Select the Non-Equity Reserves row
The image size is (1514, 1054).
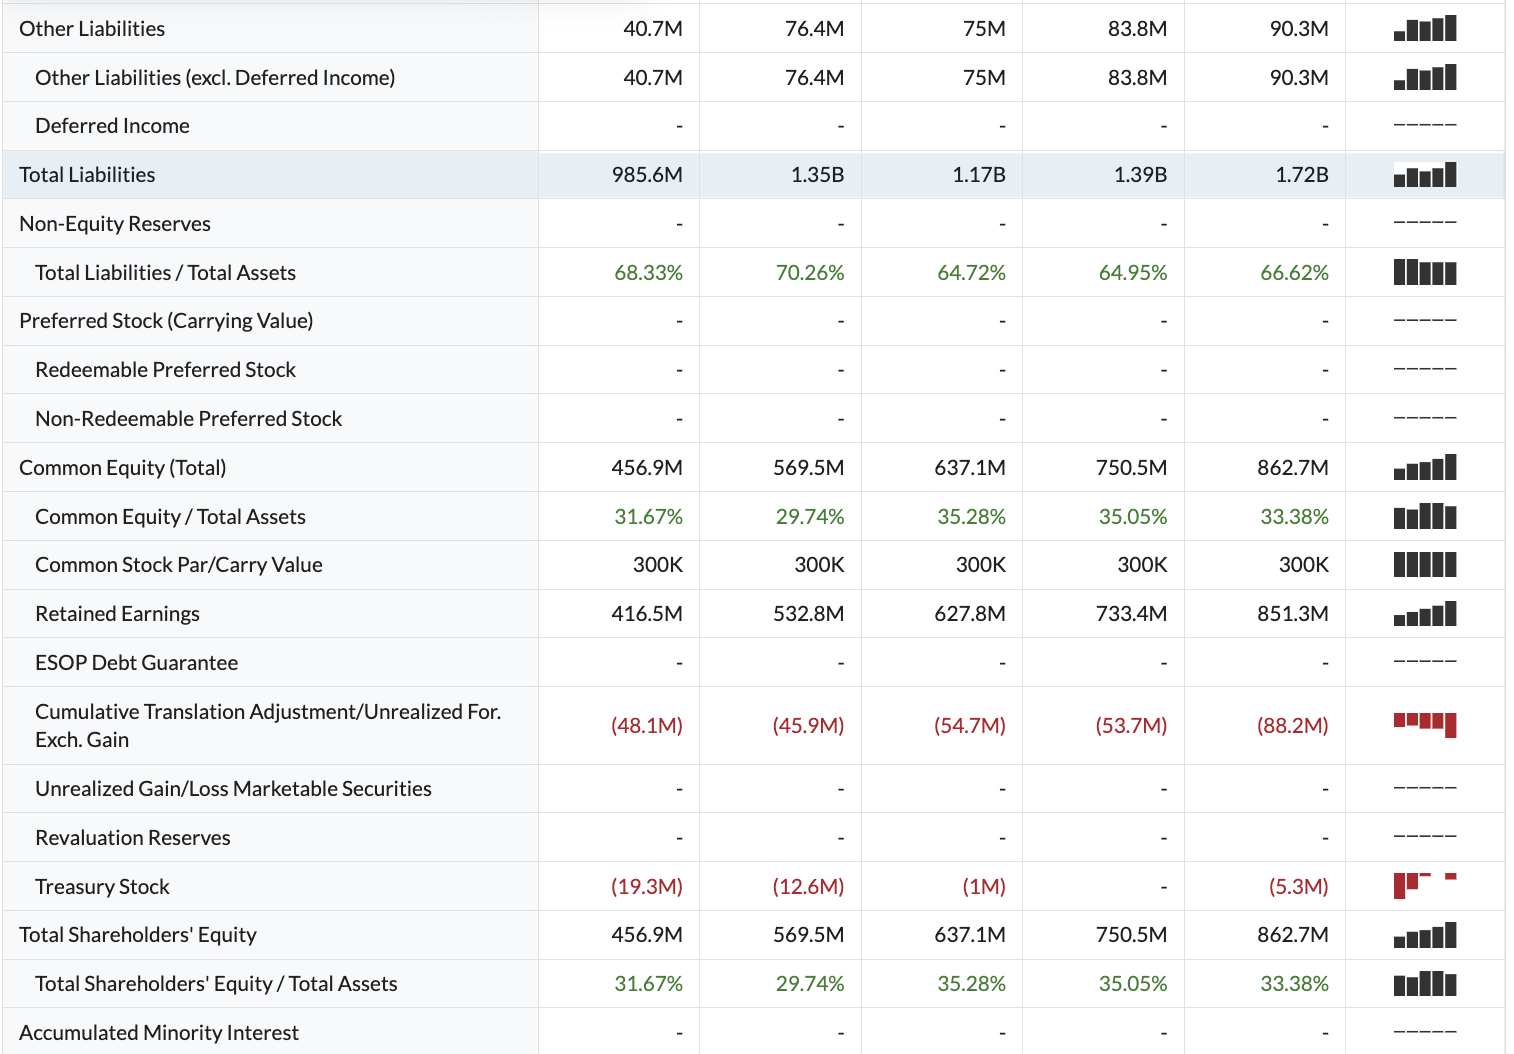pyautogui.click(x=114, y=223)
